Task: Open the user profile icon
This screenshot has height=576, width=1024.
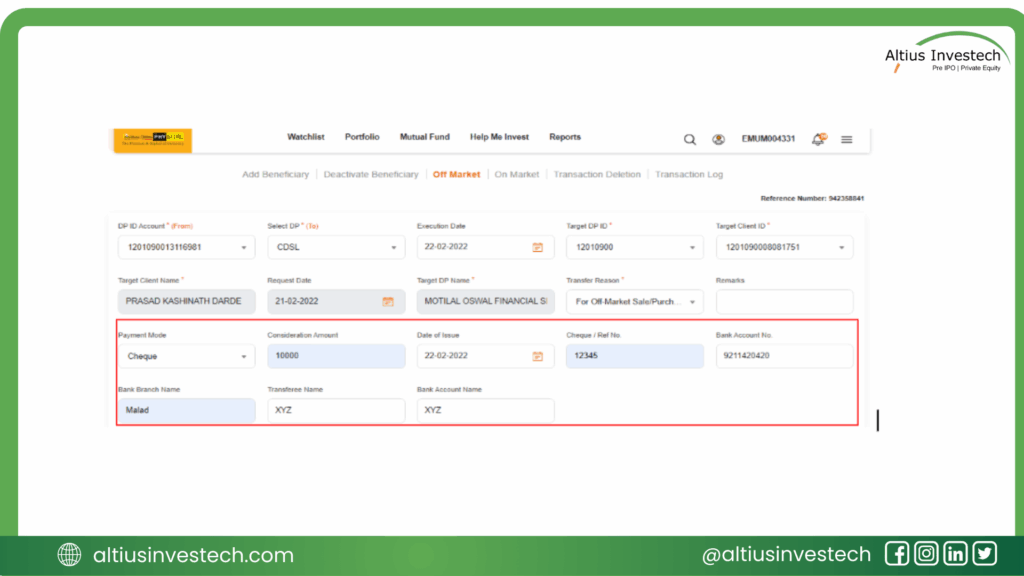Action: pyautogui.click(x=718, y=139)
